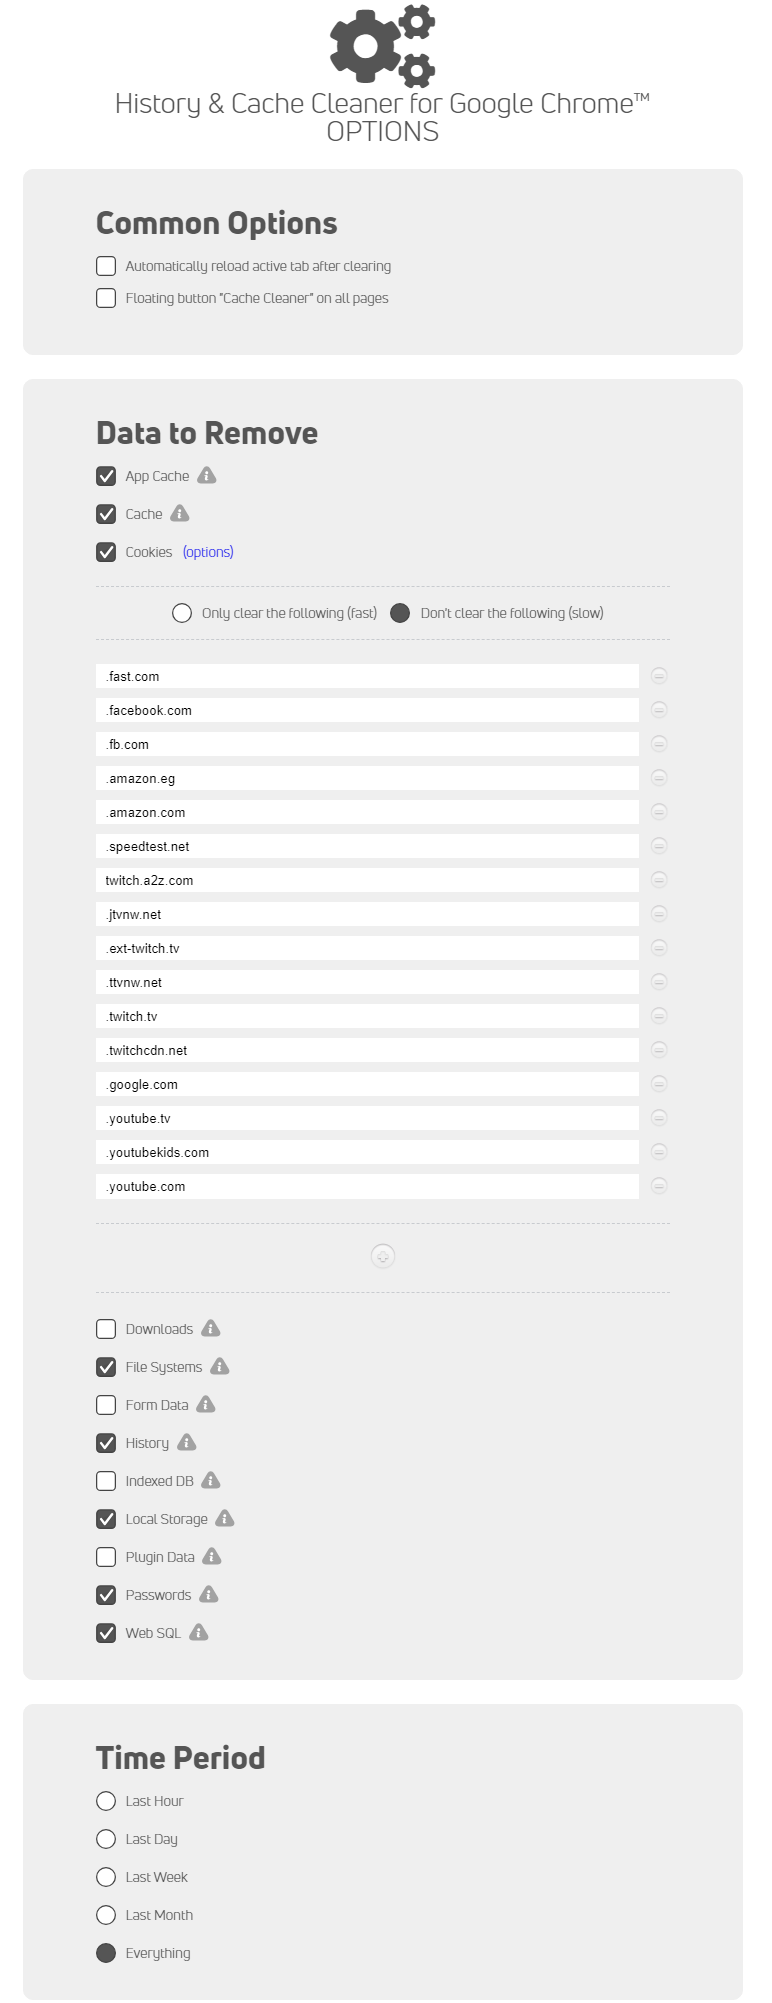Enable floating Cache Cleaner button checkbox
The image size is (772, 2003).
click(x=106, y=298)
